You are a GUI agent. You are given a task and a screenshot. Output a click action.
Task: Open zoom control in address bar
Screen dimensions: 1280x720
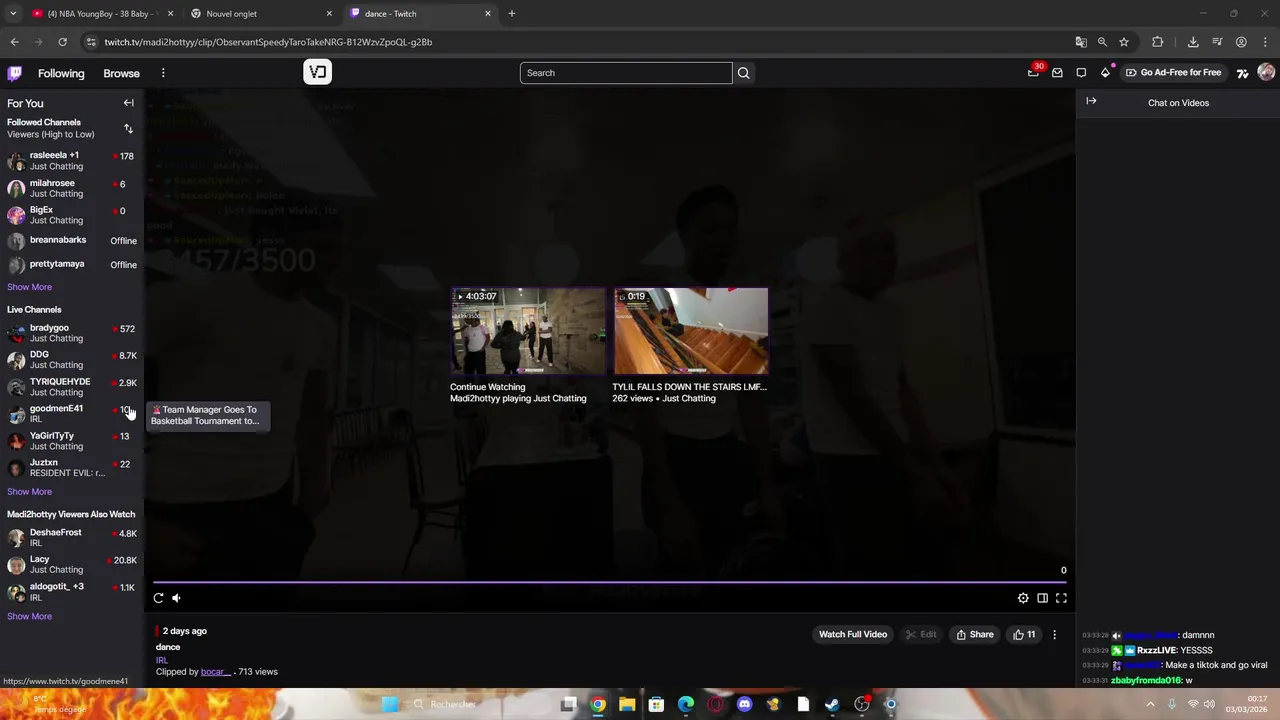pyautogui.click(x=1102, y=42)
